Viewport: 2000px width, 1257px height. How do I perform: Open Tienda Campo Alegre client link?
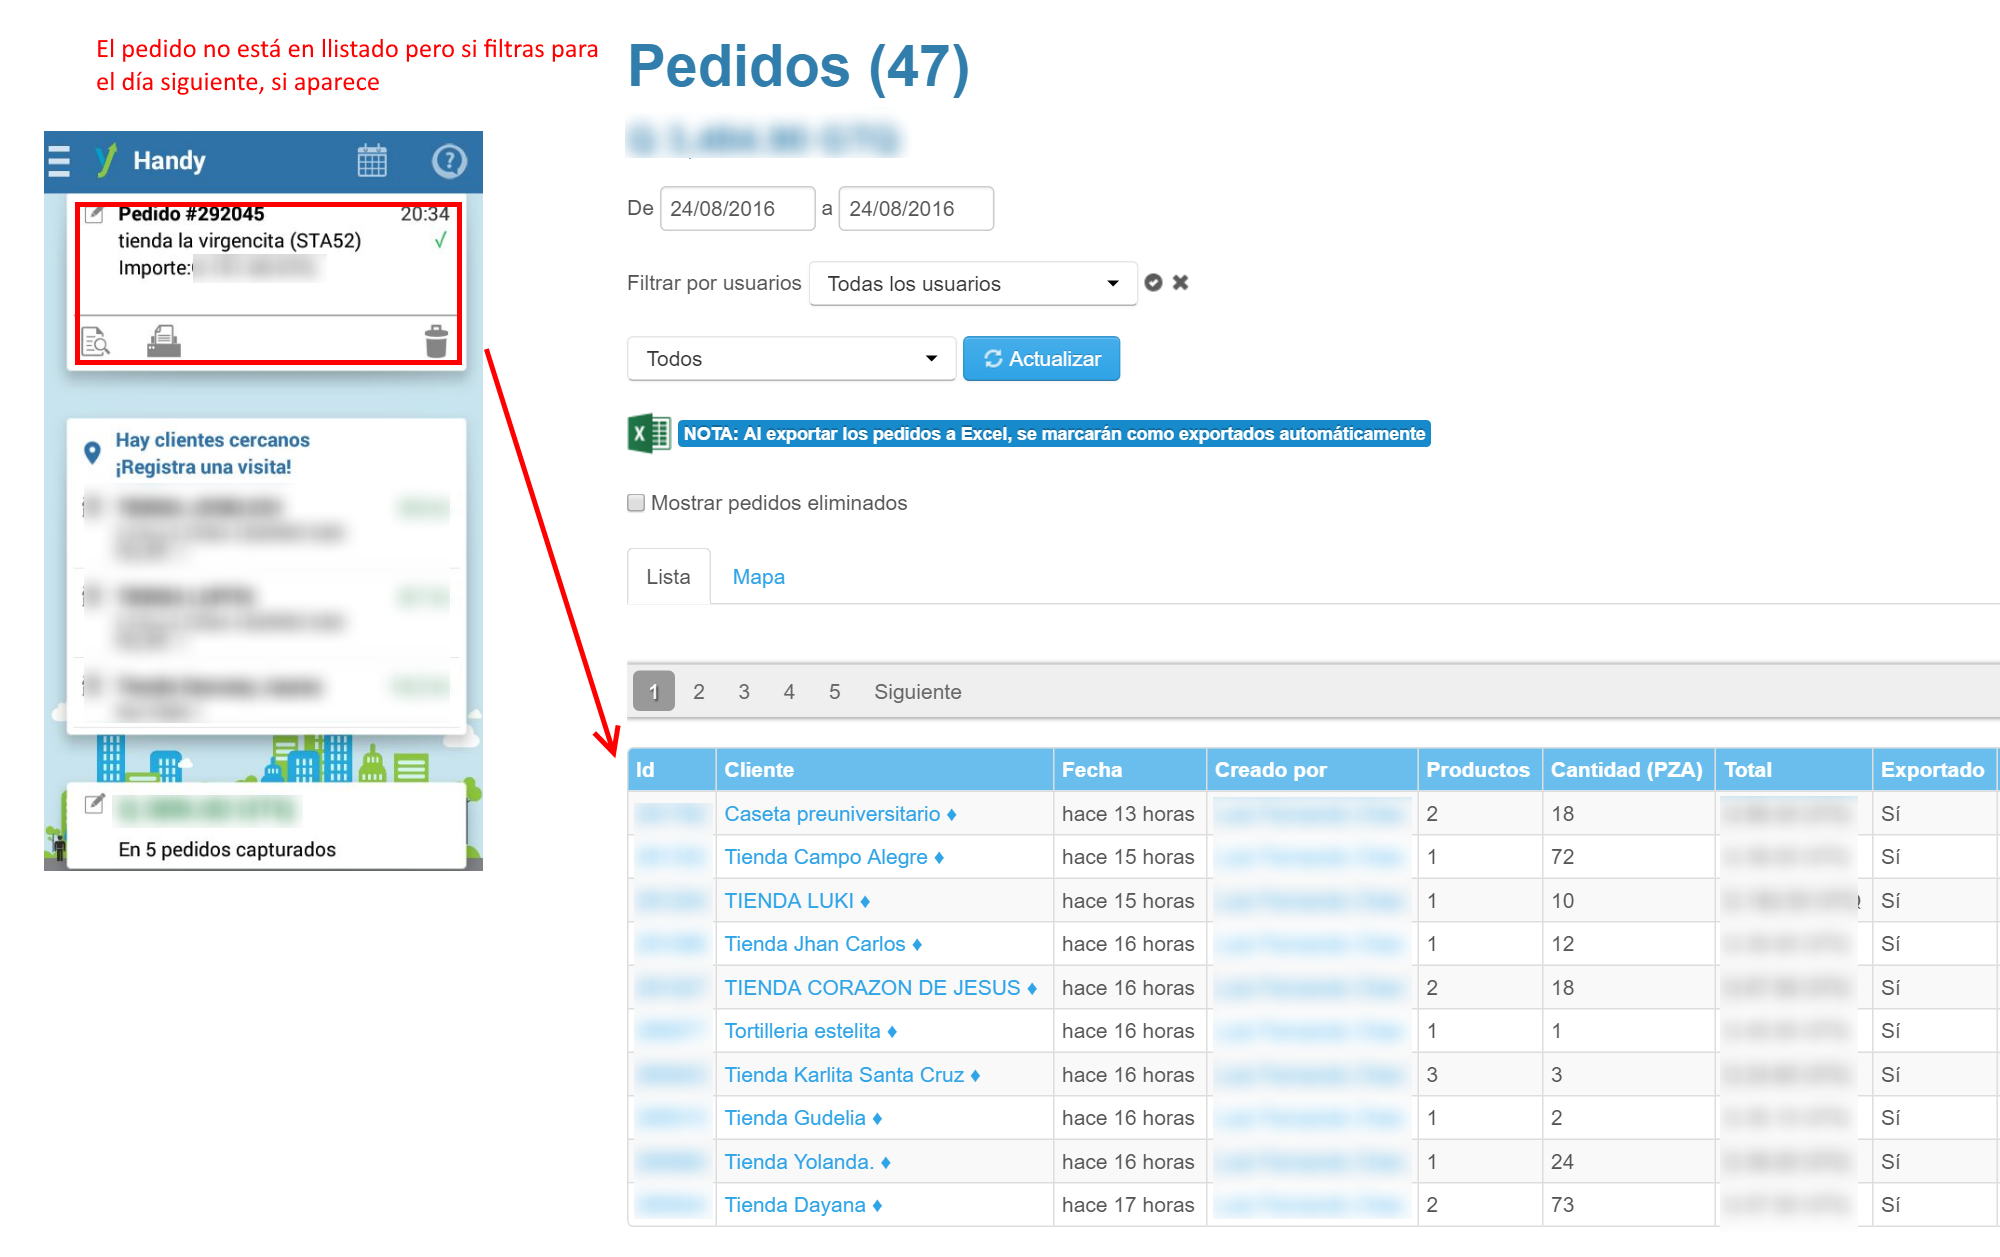(826, 857)
